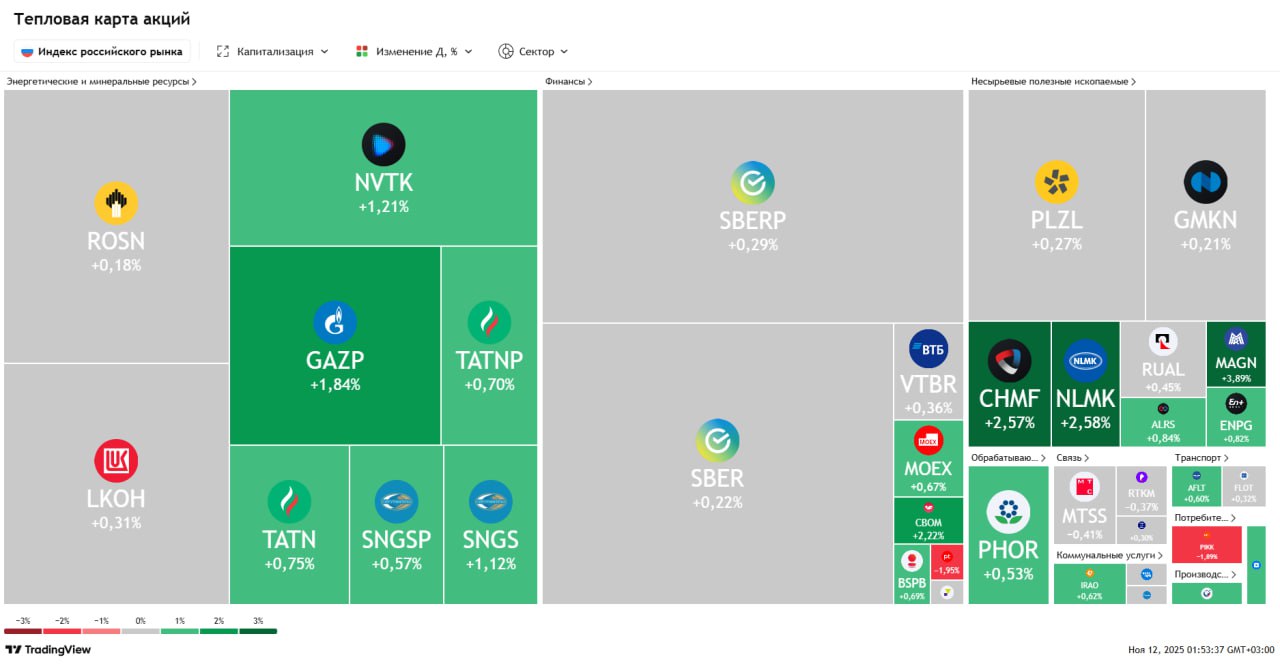Click the TradingView logo link
Image resolution: width=1280 pixels, height=664 pixels.
[x=48, y=650]
